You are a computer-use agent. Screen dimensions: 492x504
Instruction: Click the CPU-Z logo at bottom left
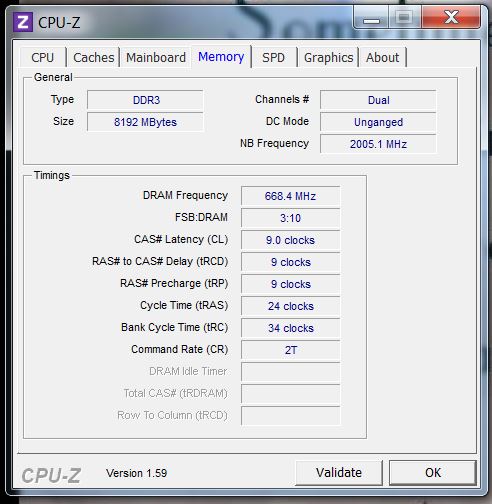tap(51, 475)
